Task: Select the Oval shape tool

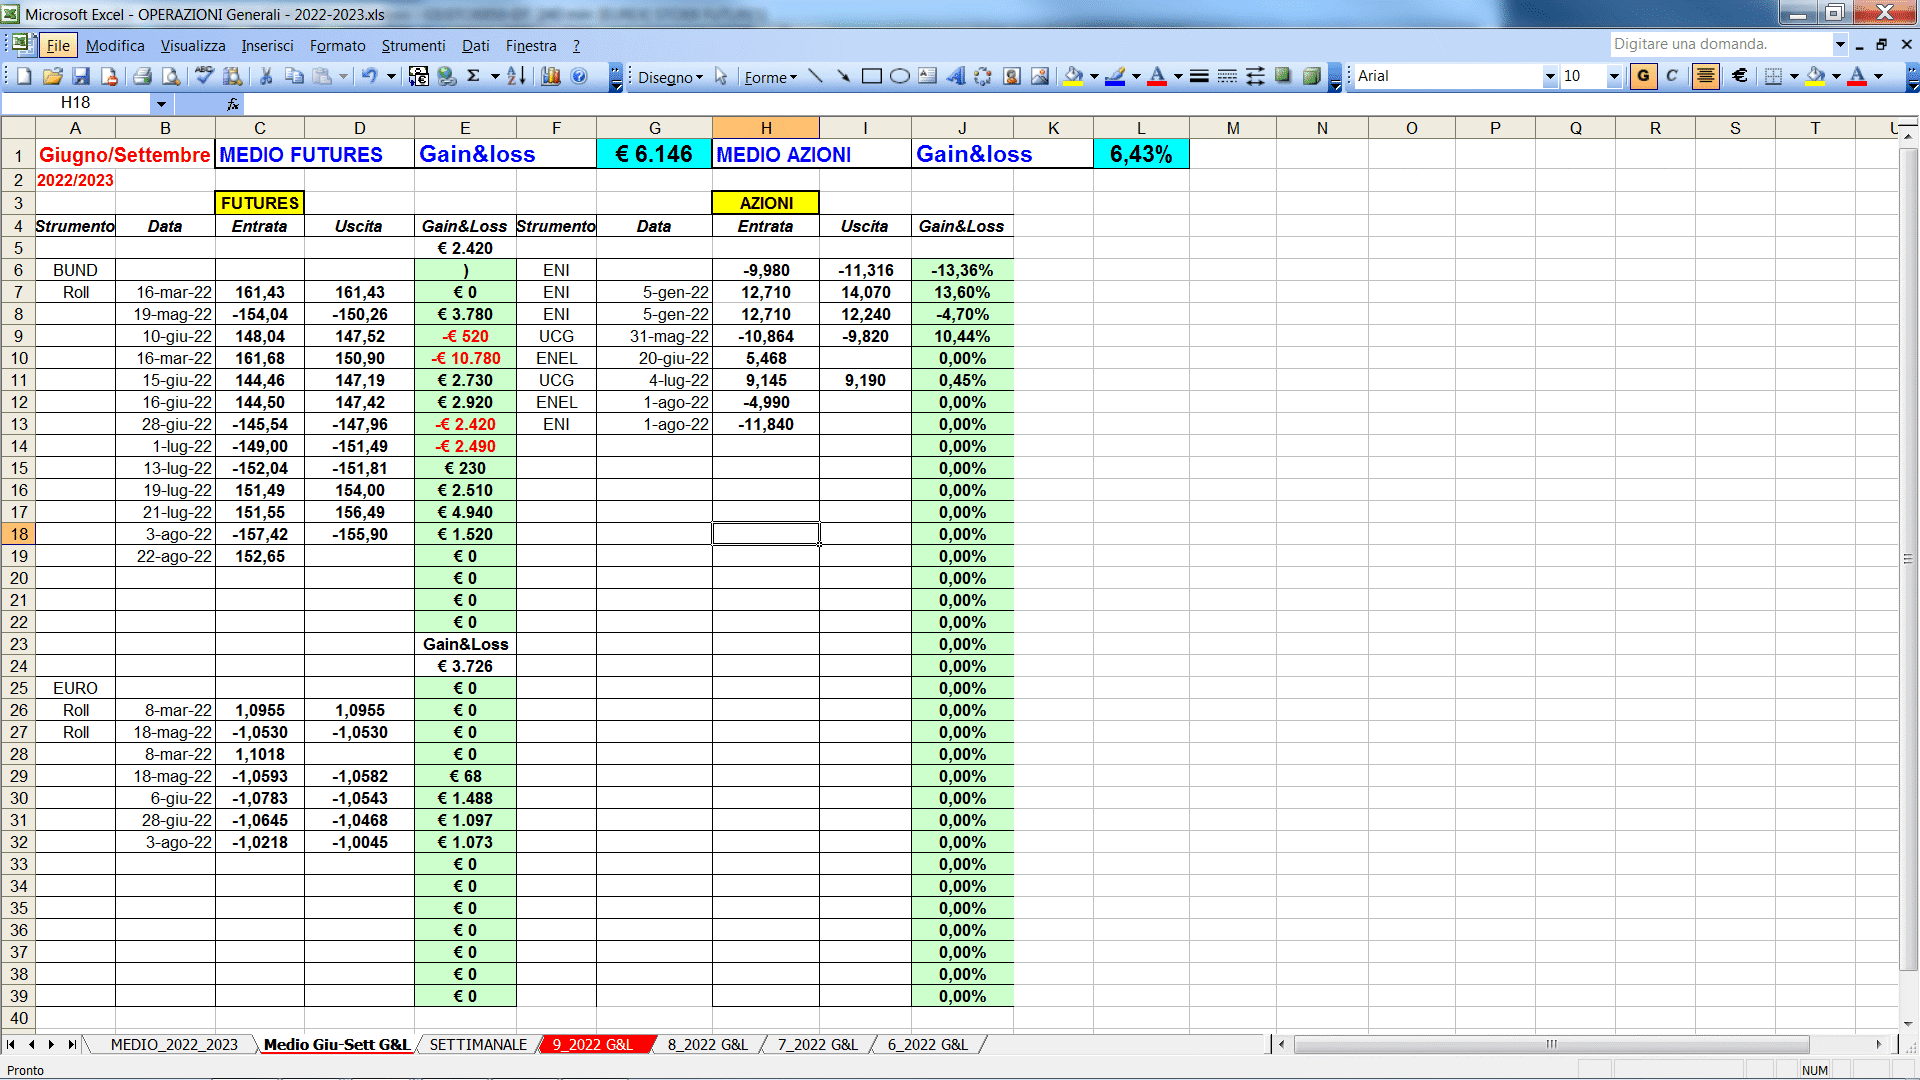Action: point(900,76)
